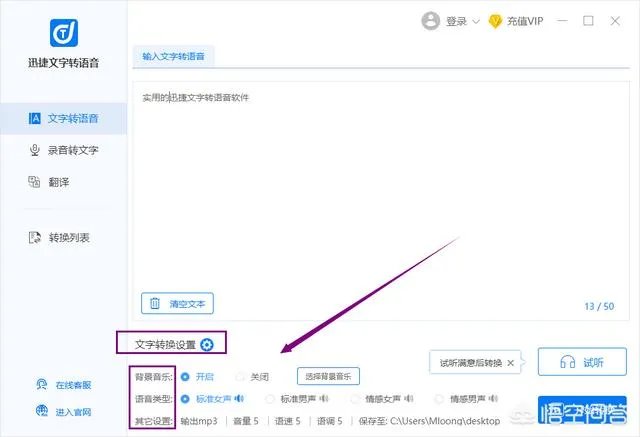Expand the 登录 dropdown arrow
Viewport: 640px width, 437px height.
tap(476, 21)
